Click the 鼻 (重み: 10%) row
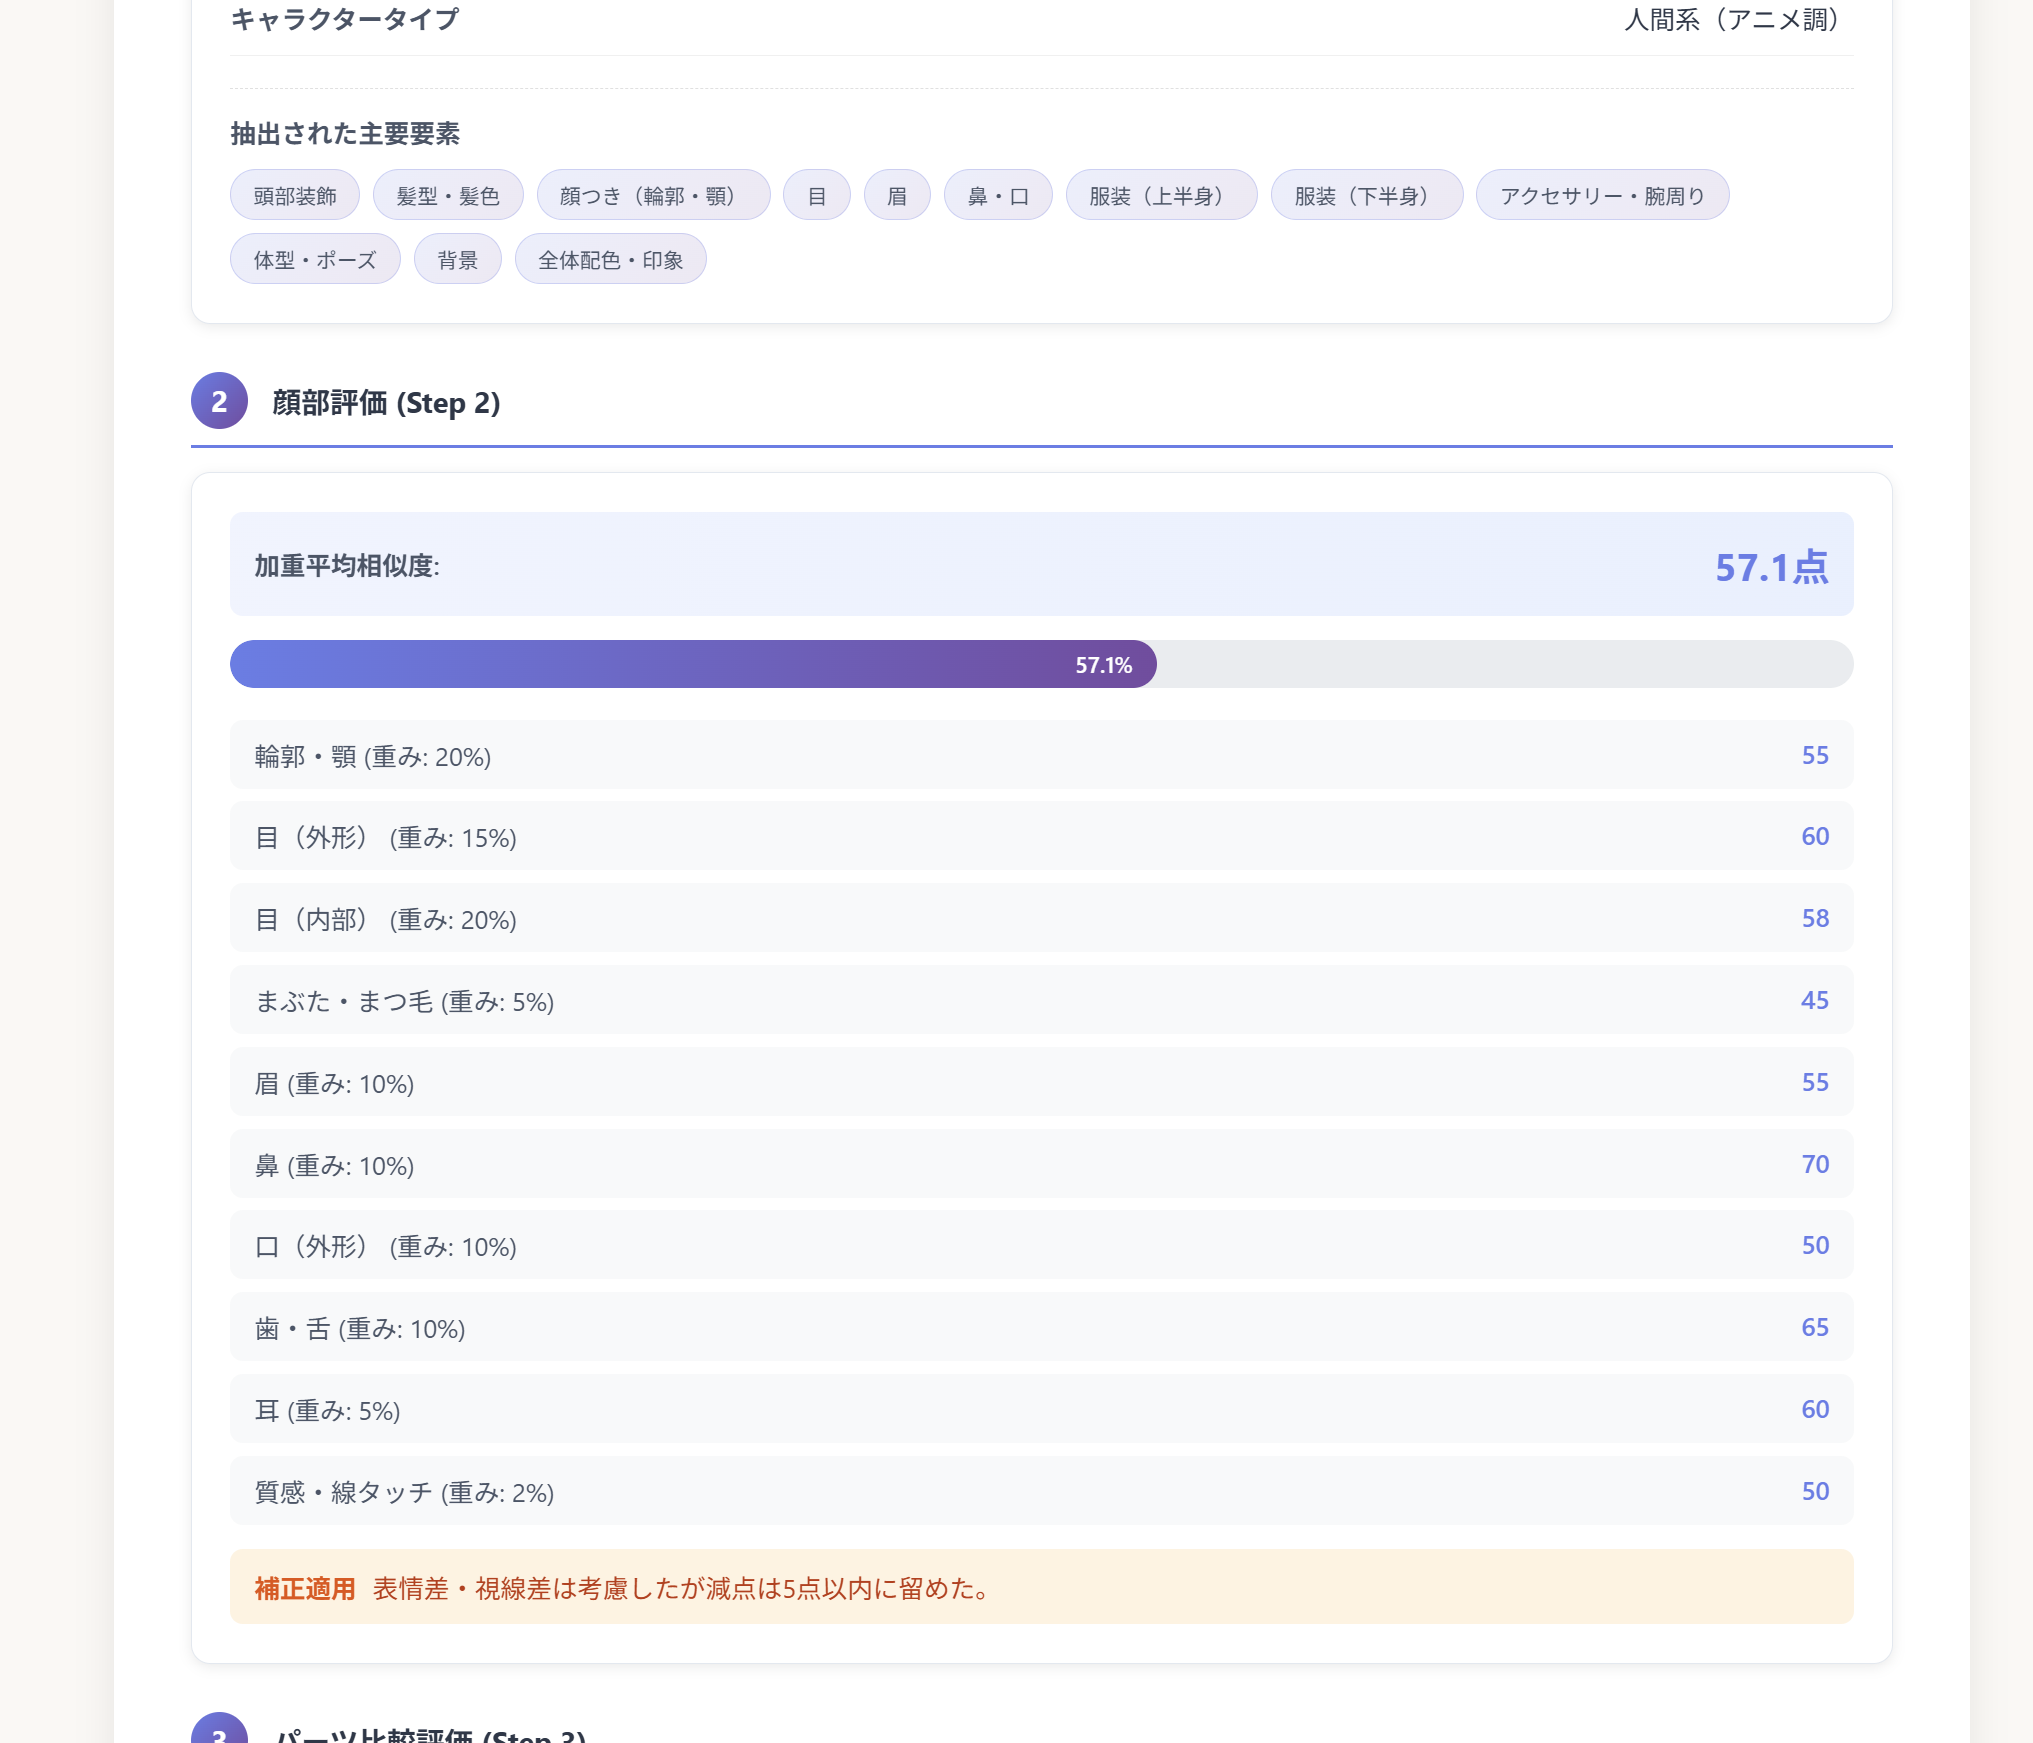This screenshot has width=2033, height=1743. pos(1040,1164)
